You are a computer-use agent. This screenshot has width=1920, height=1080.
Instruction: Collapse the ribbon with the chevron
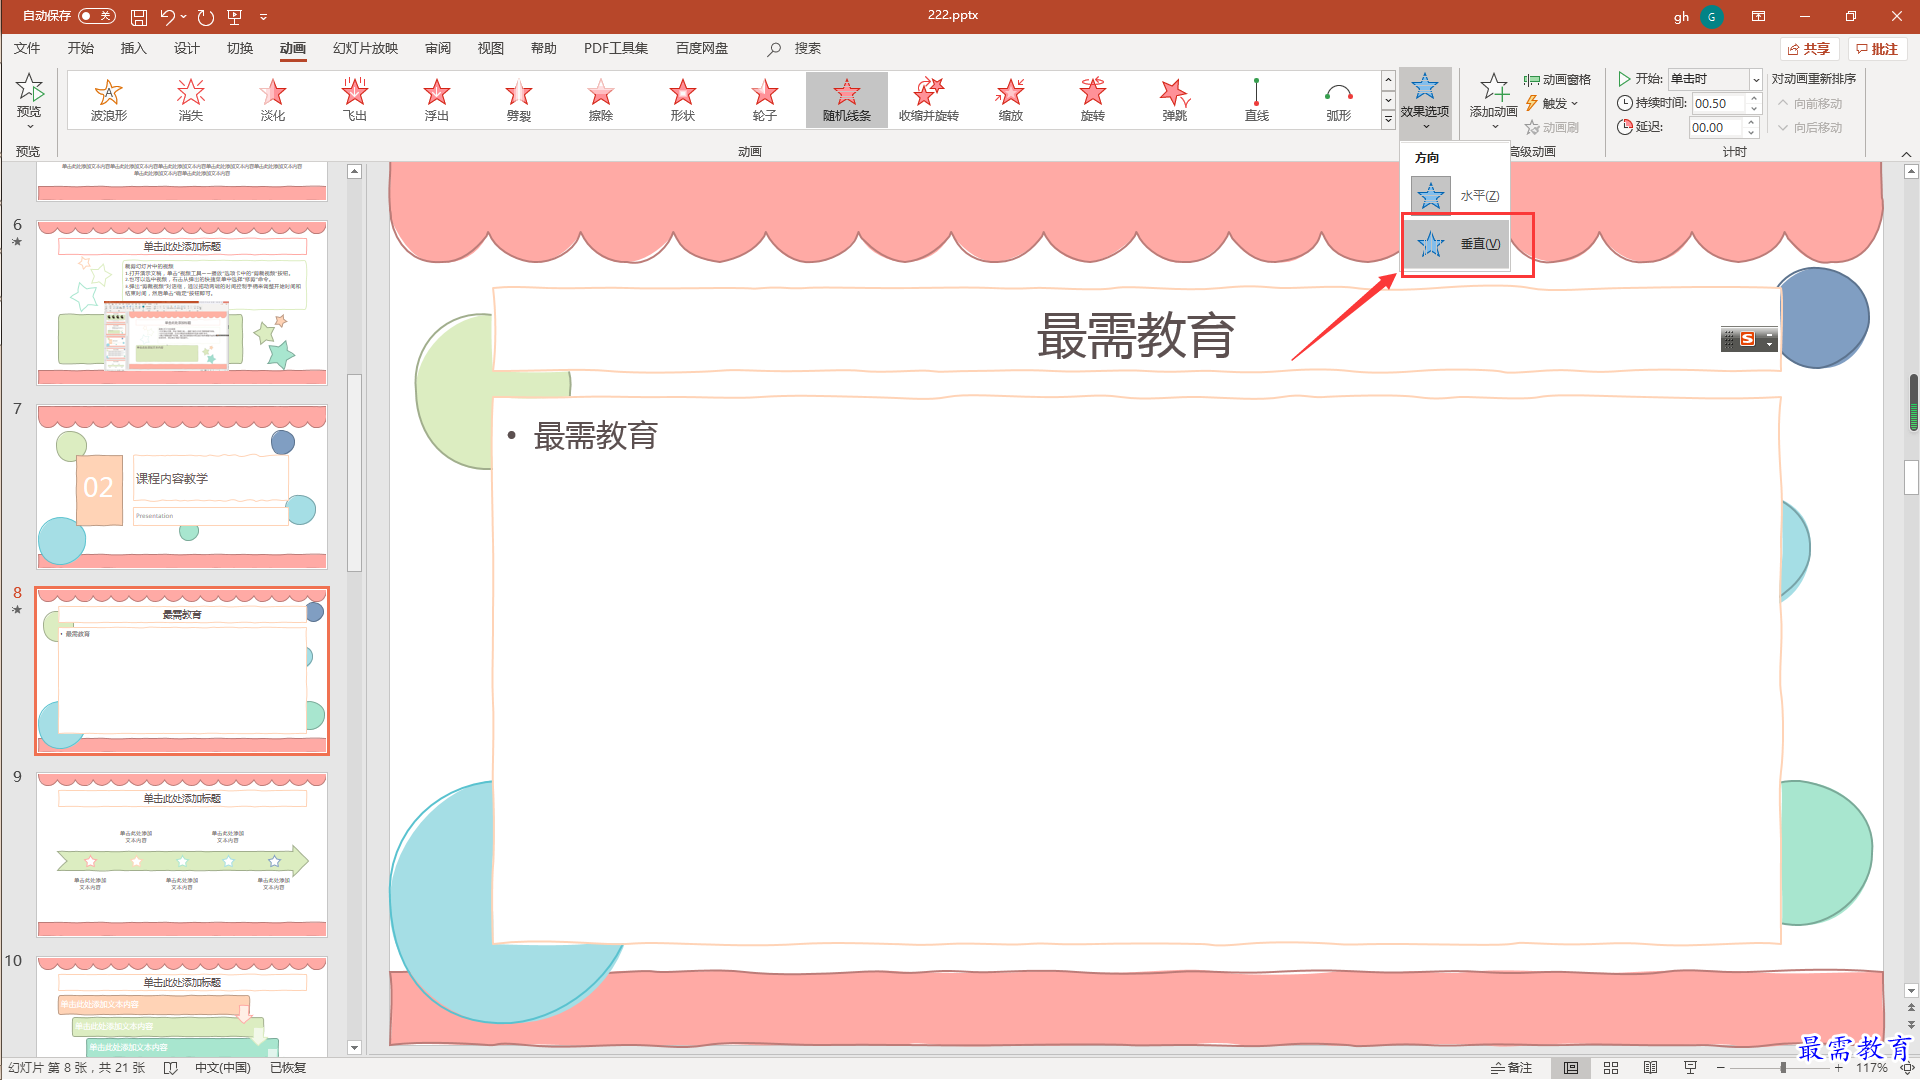point(1906,154)
